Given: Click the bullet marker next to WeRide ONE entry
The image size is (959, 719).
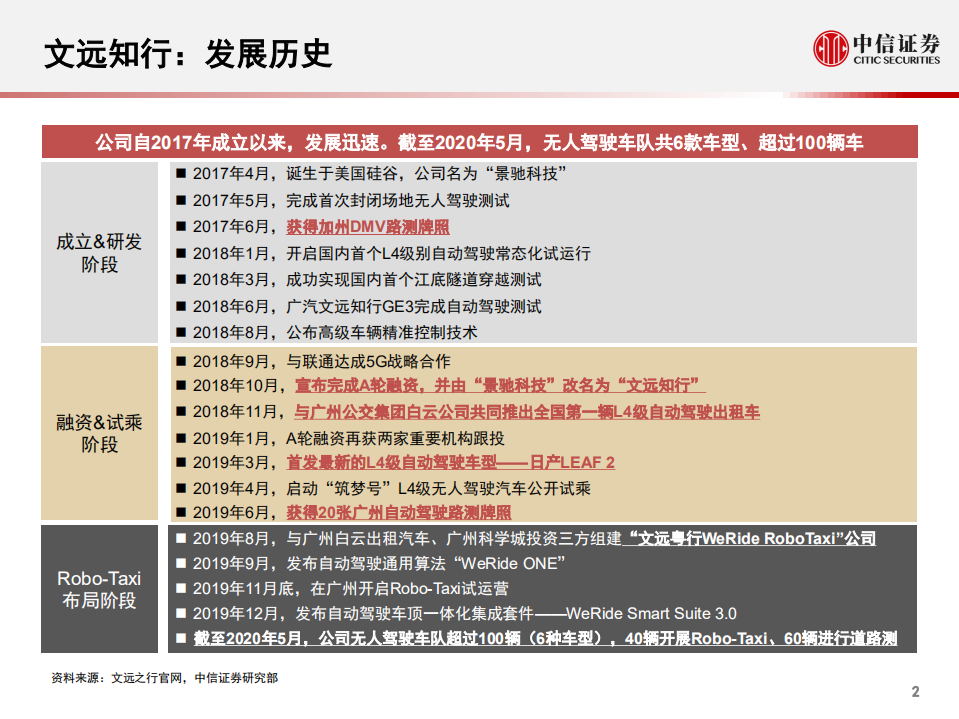Looking at the screenshot, I should 181,564.
